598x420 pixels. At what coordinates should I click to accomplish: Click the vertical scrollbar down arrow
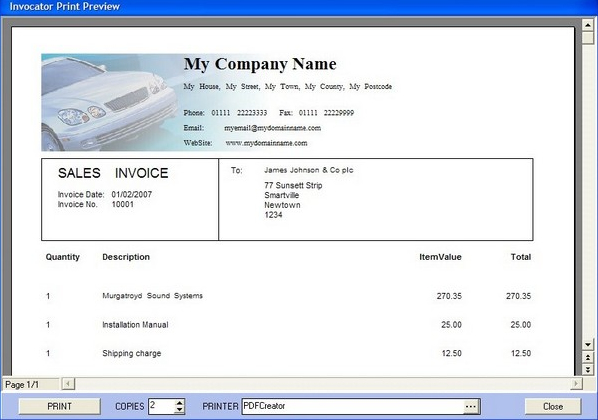pyautogui.click(x=588, y=345)
